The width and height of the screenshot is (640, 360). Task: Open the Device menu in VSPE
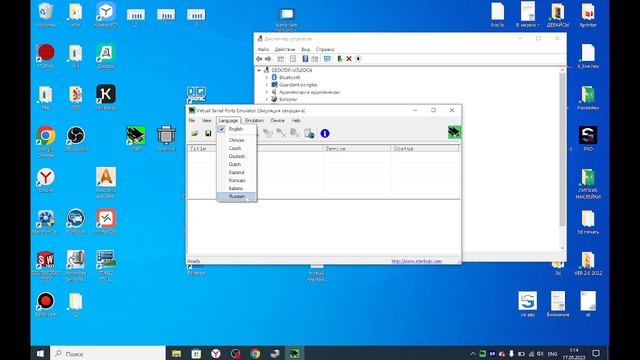pyautogui.click(x=278, y=120)
